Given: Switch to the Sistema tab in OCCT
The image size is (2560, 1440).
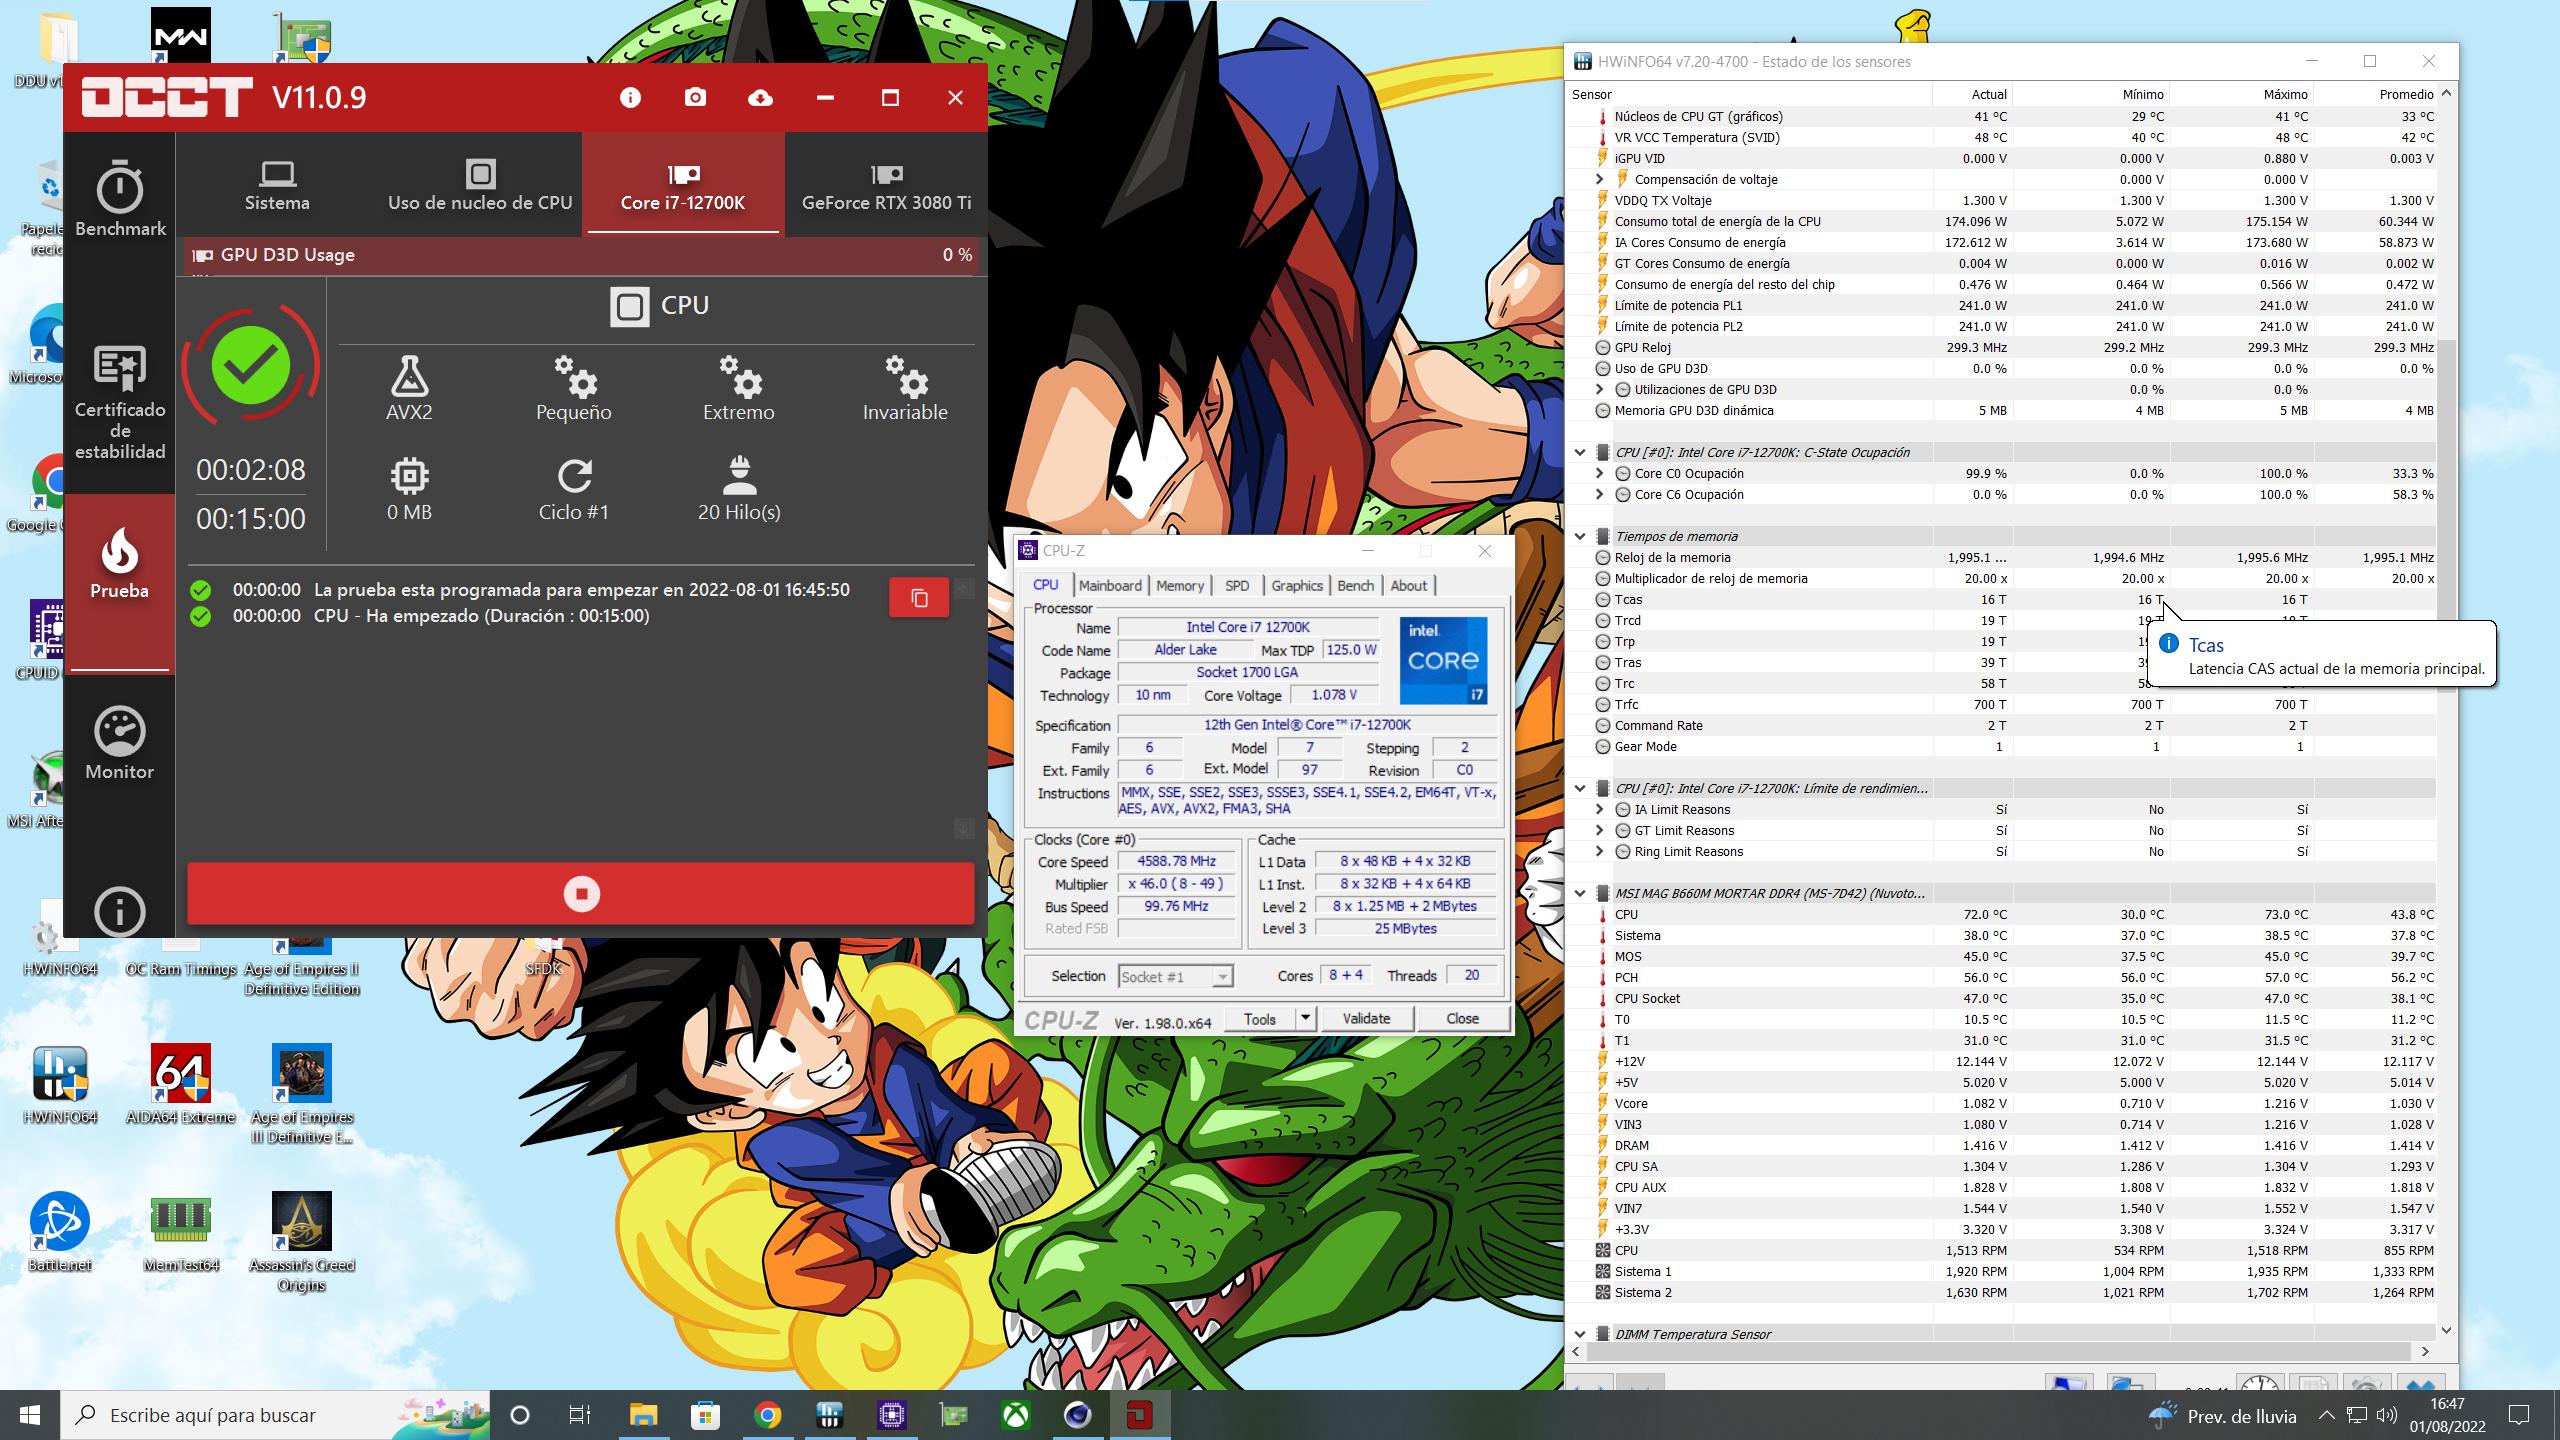Looking at the screenshot, I should point(277,186).
